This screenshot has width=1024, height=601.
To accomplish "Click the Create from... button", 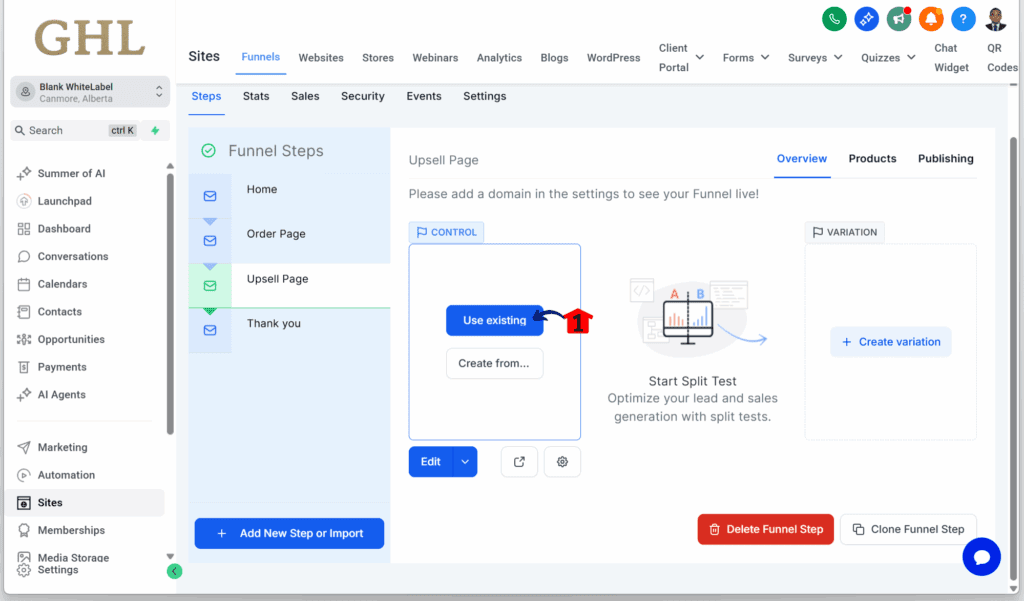I will [494, 363].
